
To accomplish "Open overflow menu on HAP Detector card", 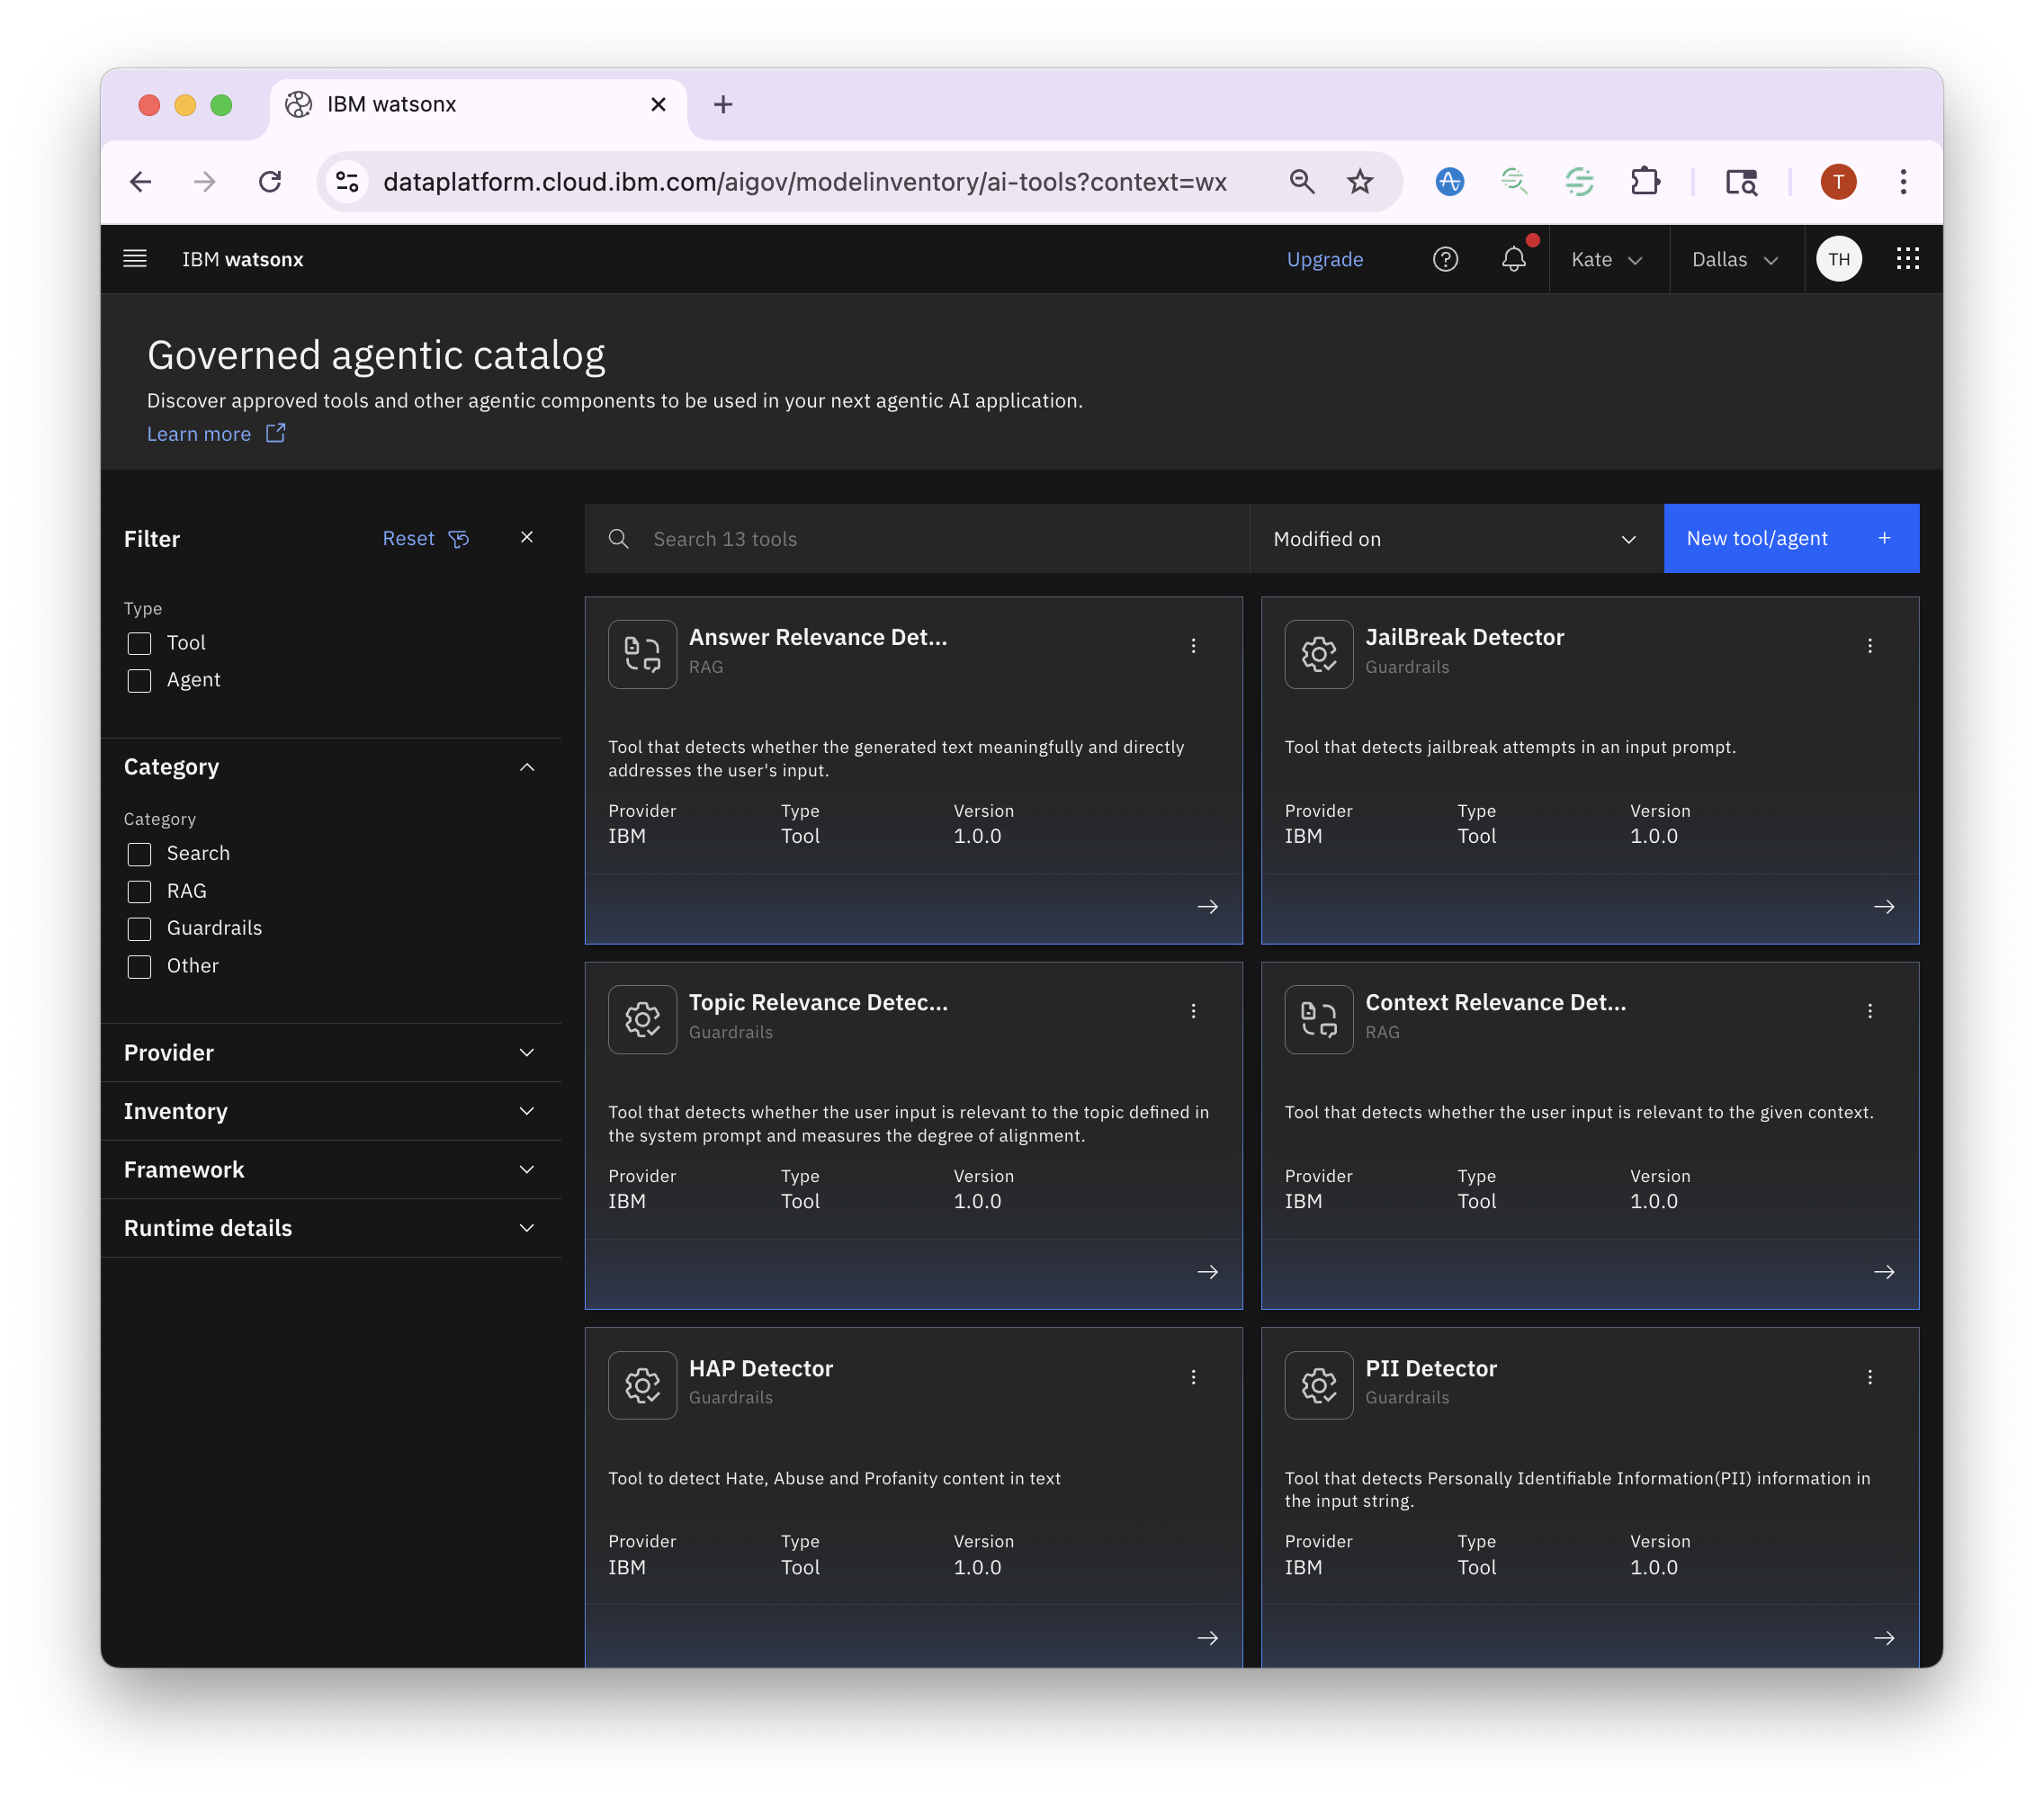I will point(1193,1377).
